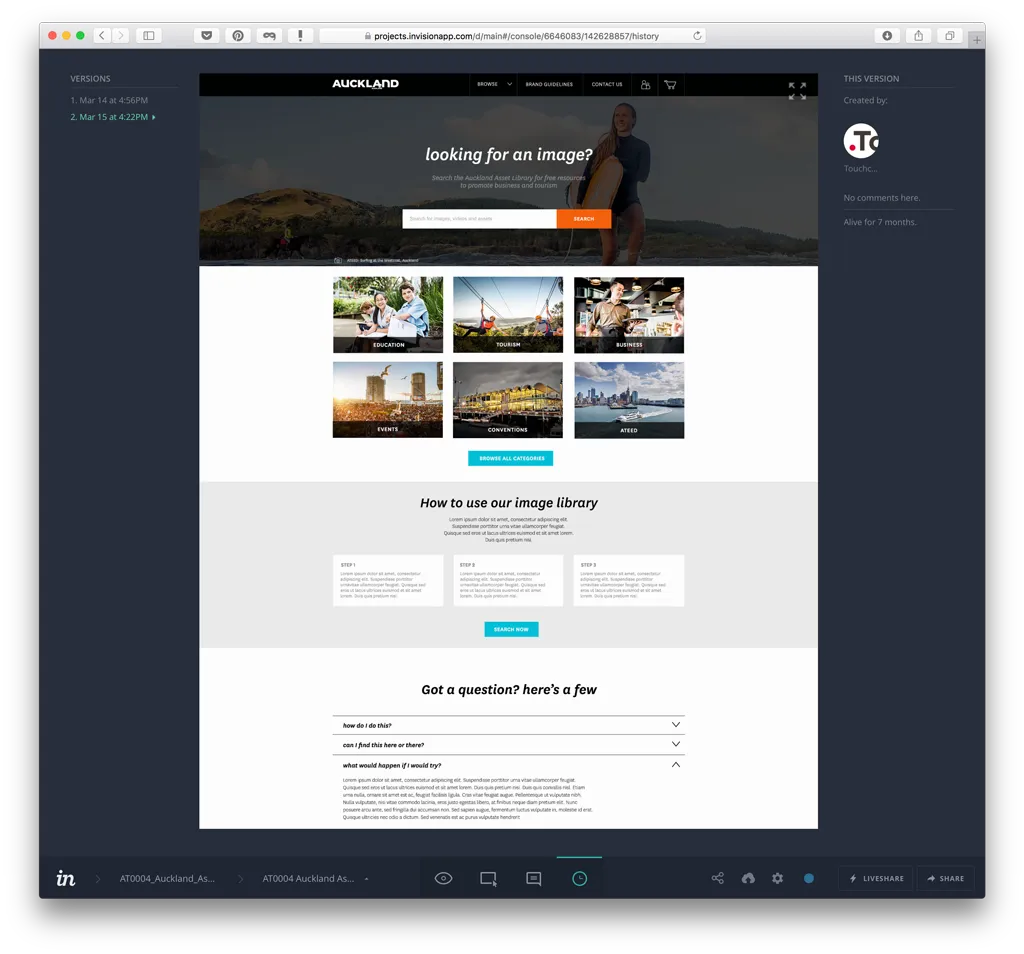Click the fullscreen expand arrows icon
The image size is (1024, 954).
tap(797, 91)
